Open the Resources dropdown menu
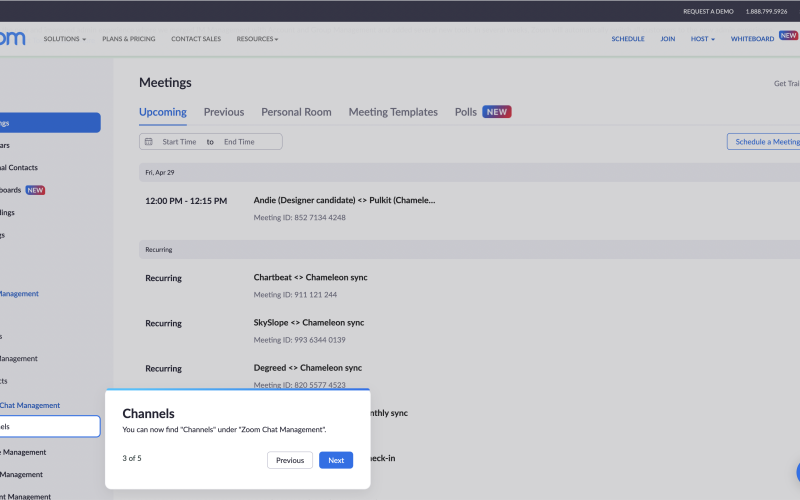 pos(257,39)
